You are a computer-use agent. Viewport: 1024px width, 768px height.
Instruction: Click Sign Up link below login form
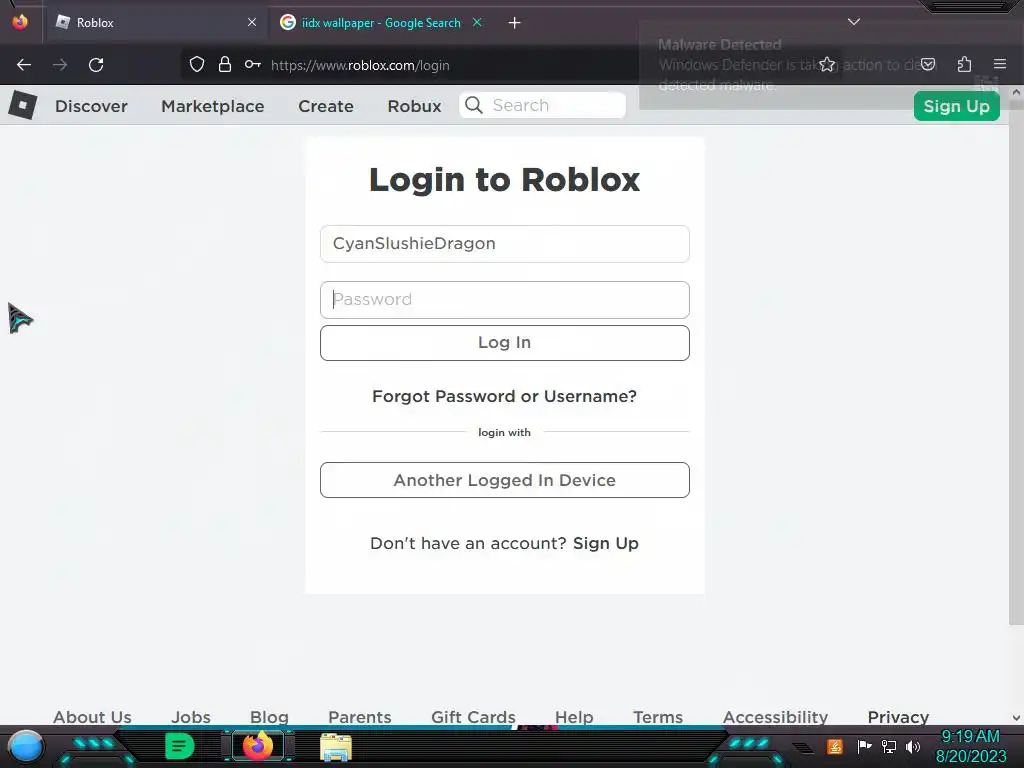tap(606, 543)
